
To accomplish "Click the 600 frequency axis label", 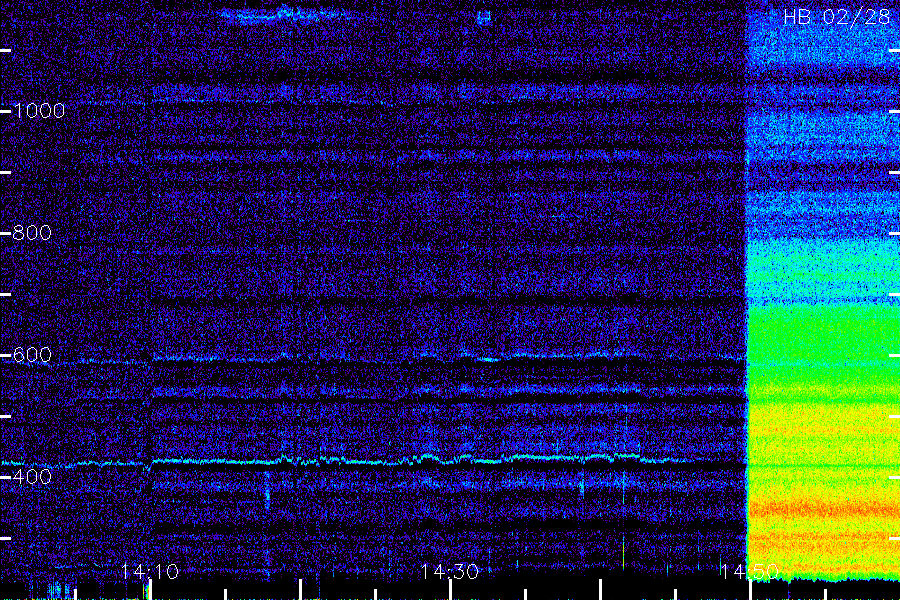I will click(32, 355).
